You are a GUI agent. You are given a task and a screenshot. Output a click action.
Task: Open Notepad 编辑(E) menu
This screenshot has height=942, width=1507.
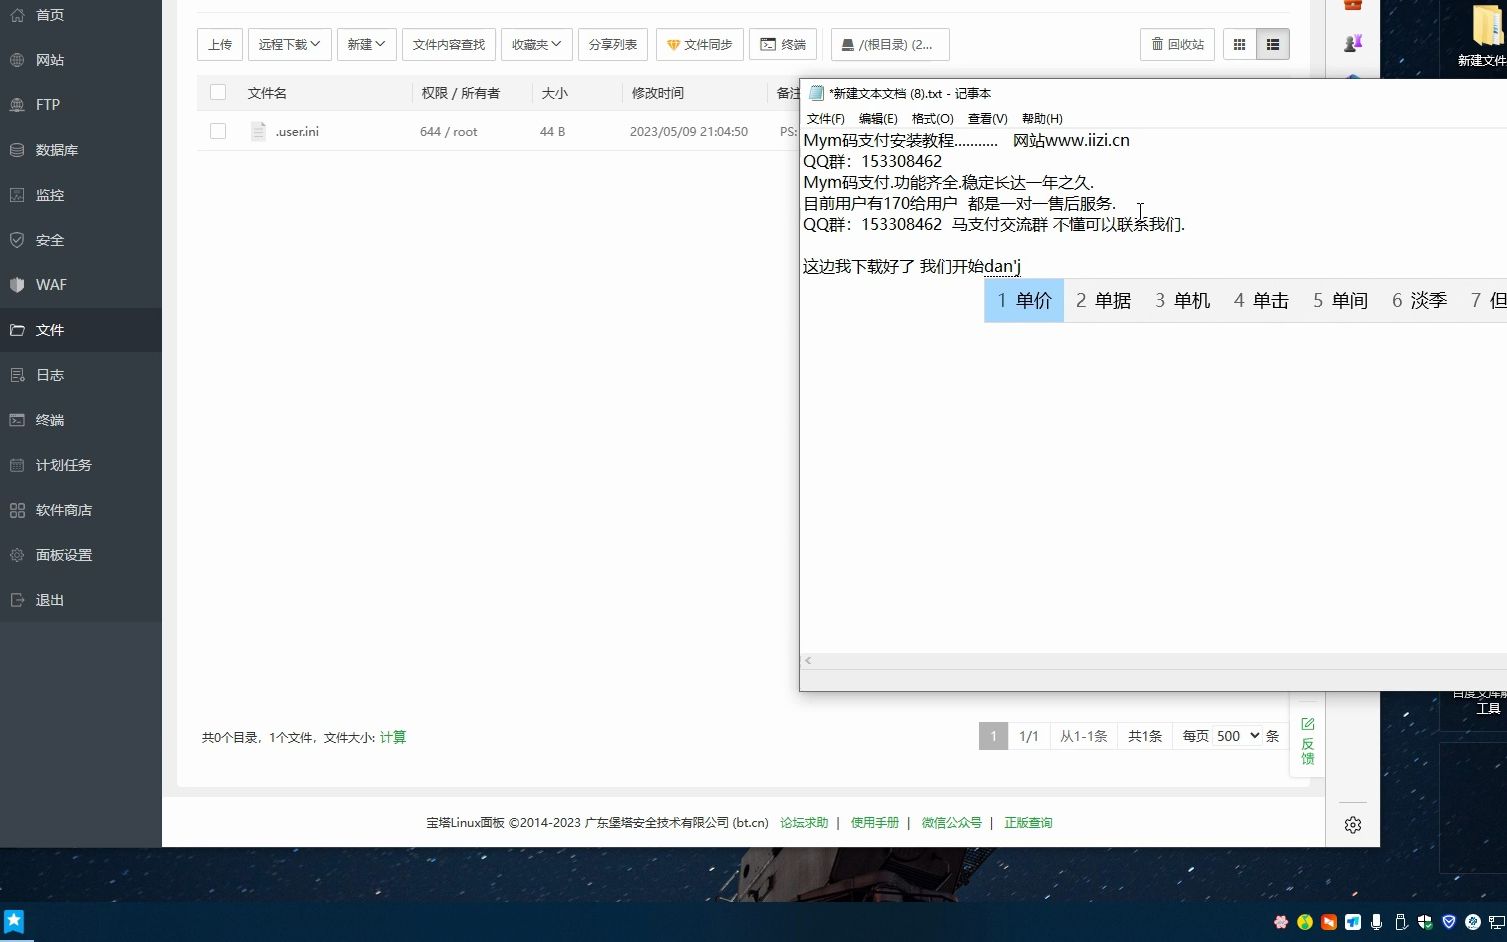878,118
